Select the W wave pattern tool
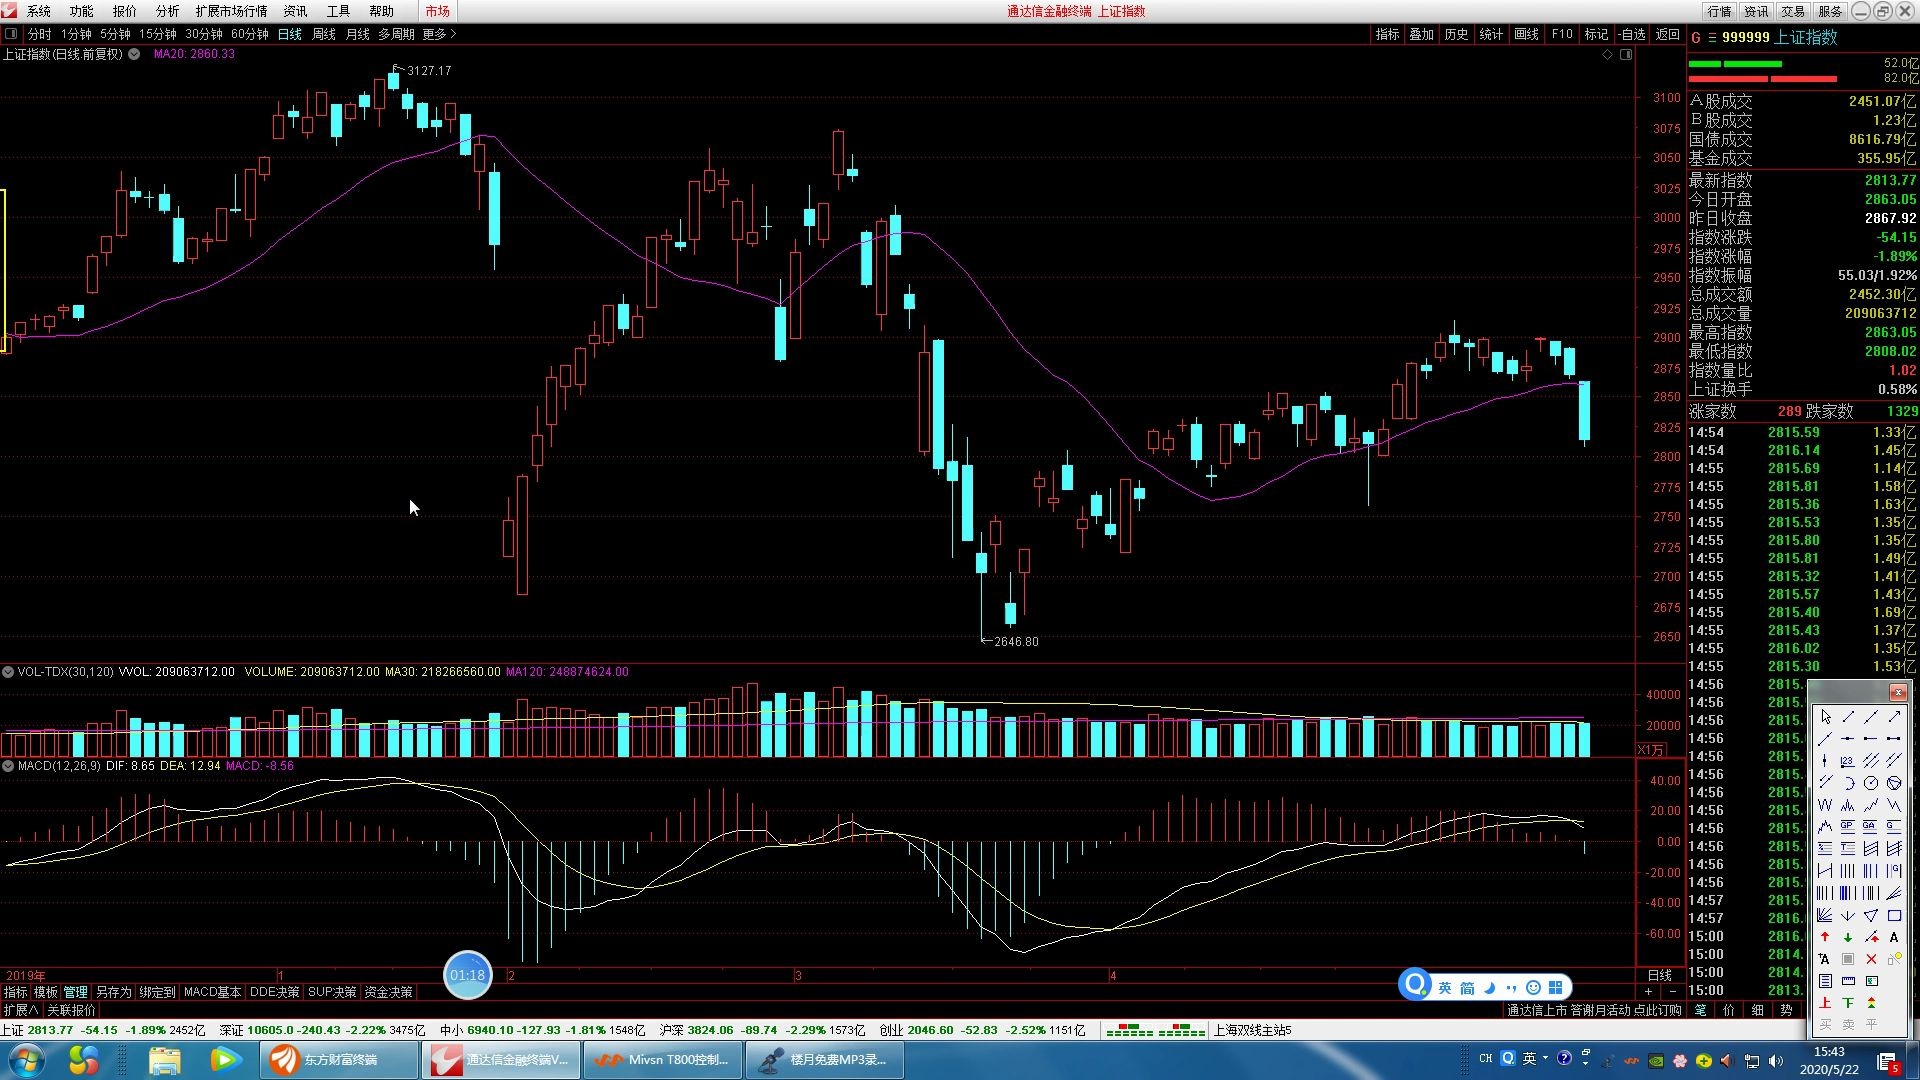 (x=1825, y=805)
